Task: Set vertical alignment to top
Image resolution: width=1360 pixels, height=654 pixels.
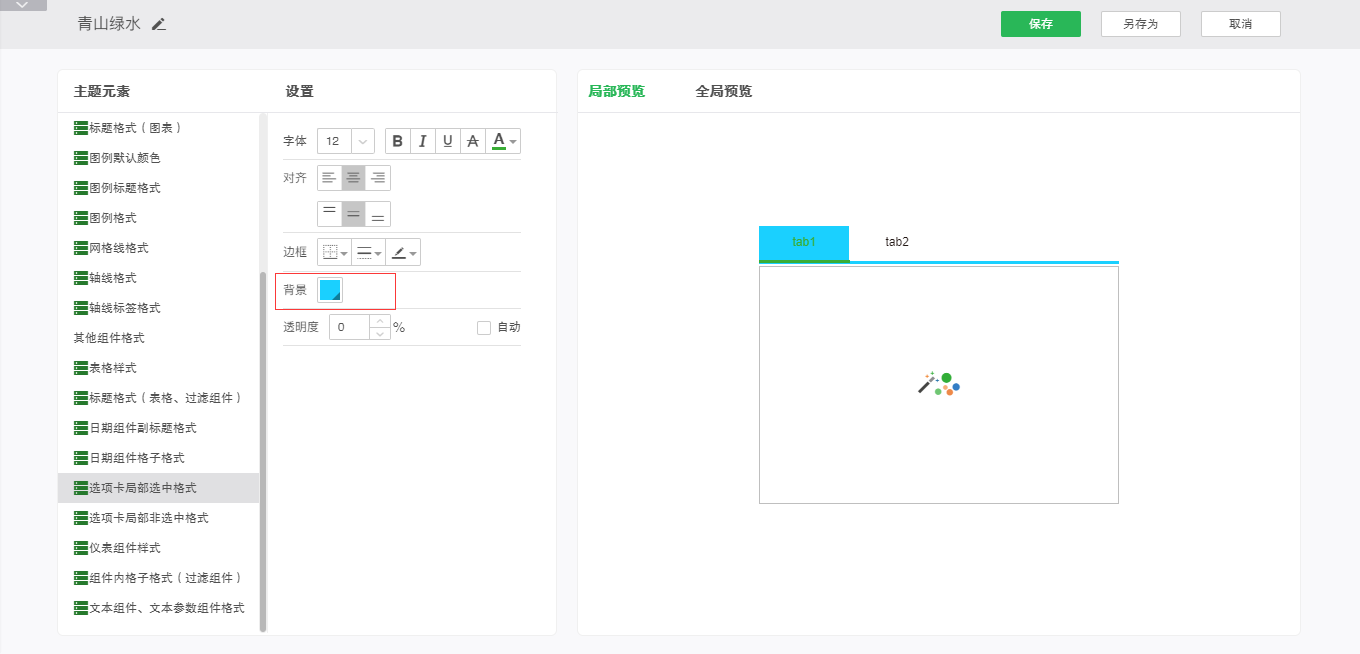Action: (x=329, y=214)
